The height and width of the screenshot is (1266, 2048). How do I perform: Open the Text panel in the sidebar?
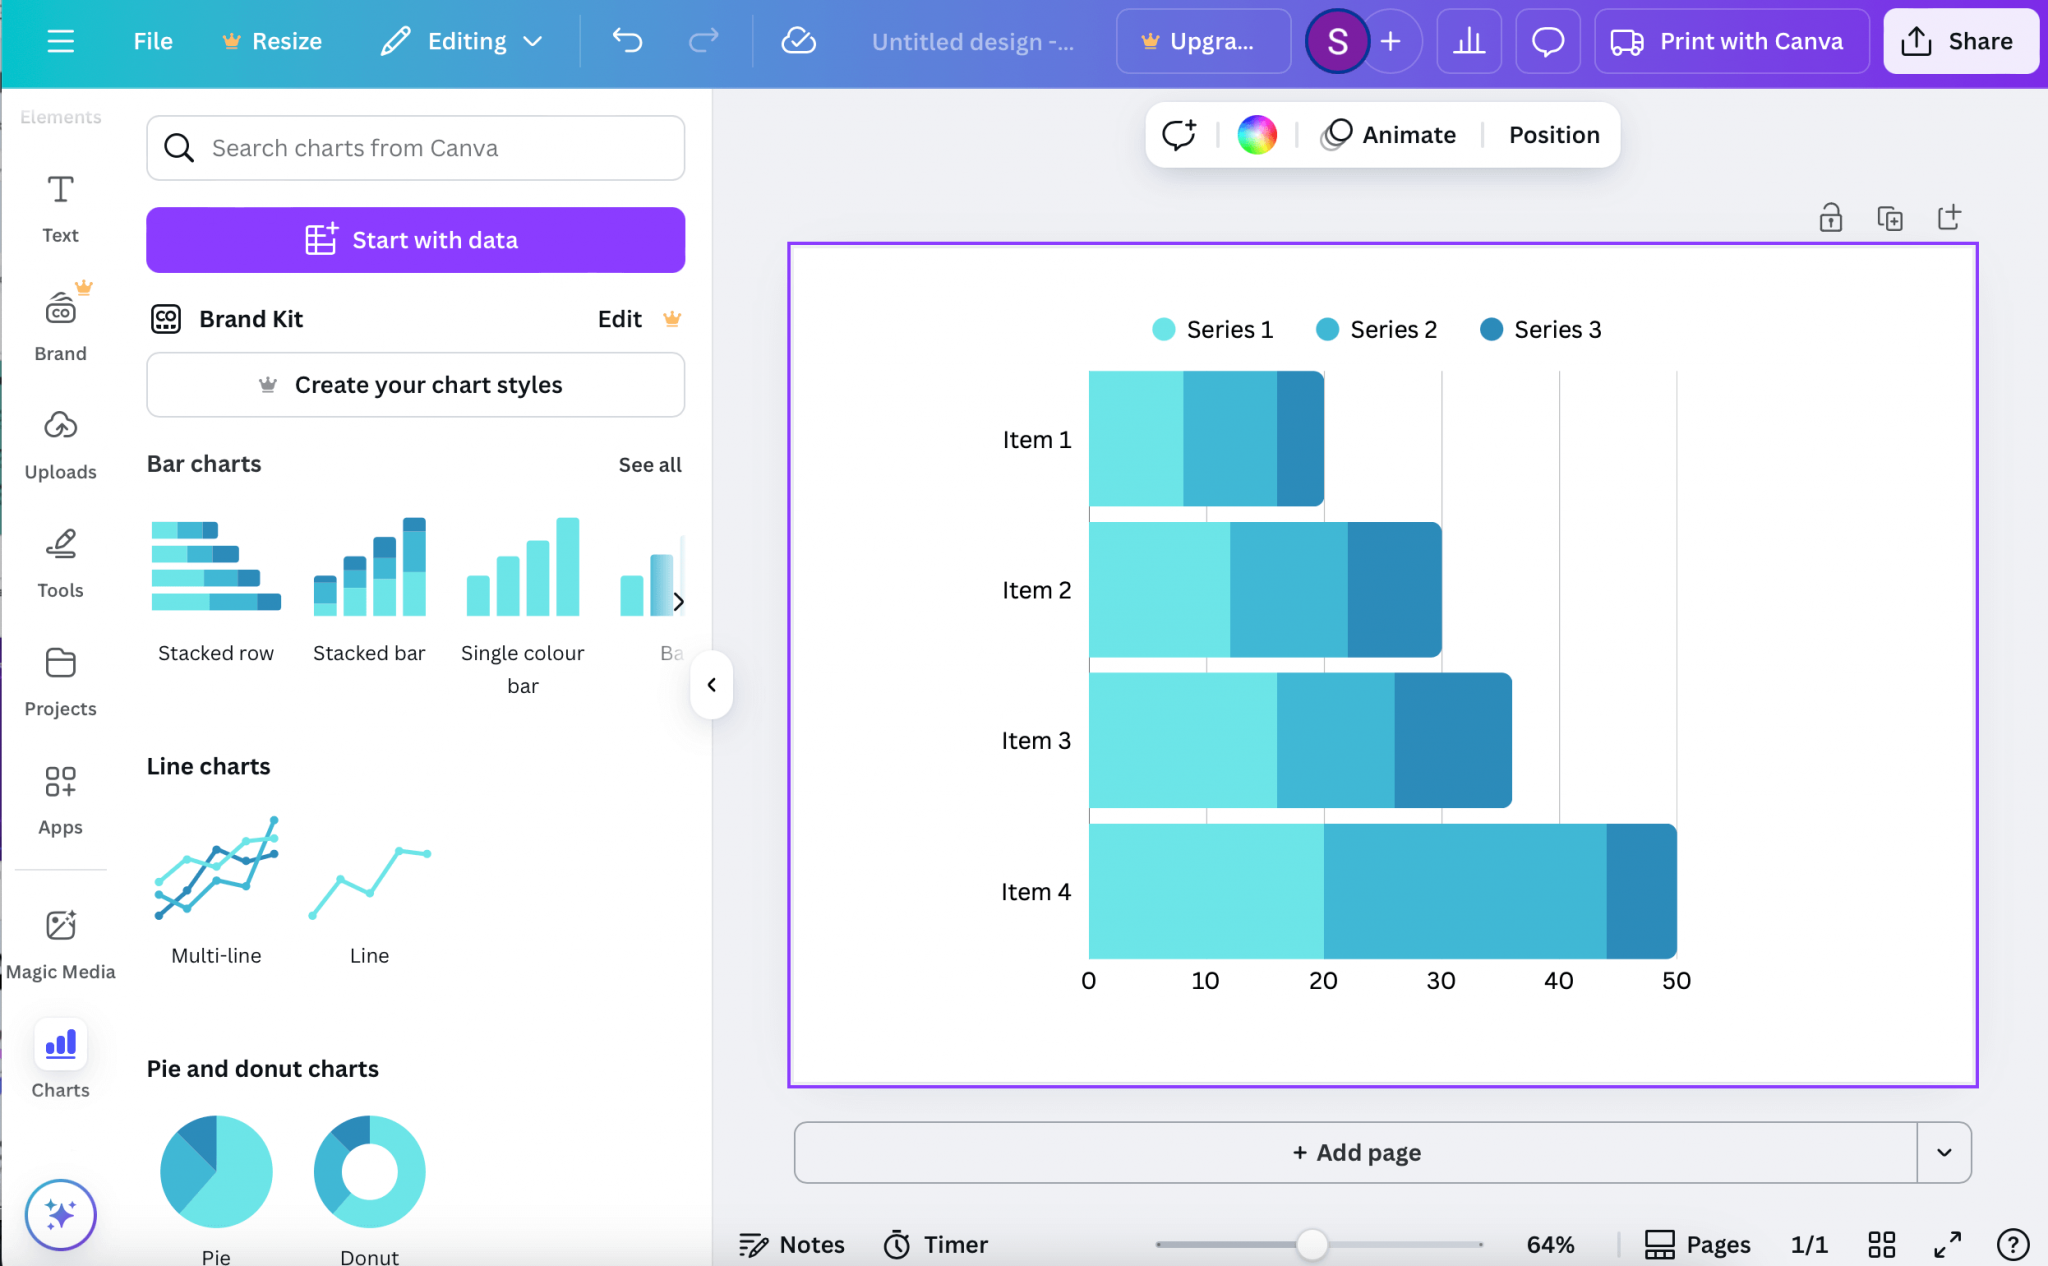(60, 208)
